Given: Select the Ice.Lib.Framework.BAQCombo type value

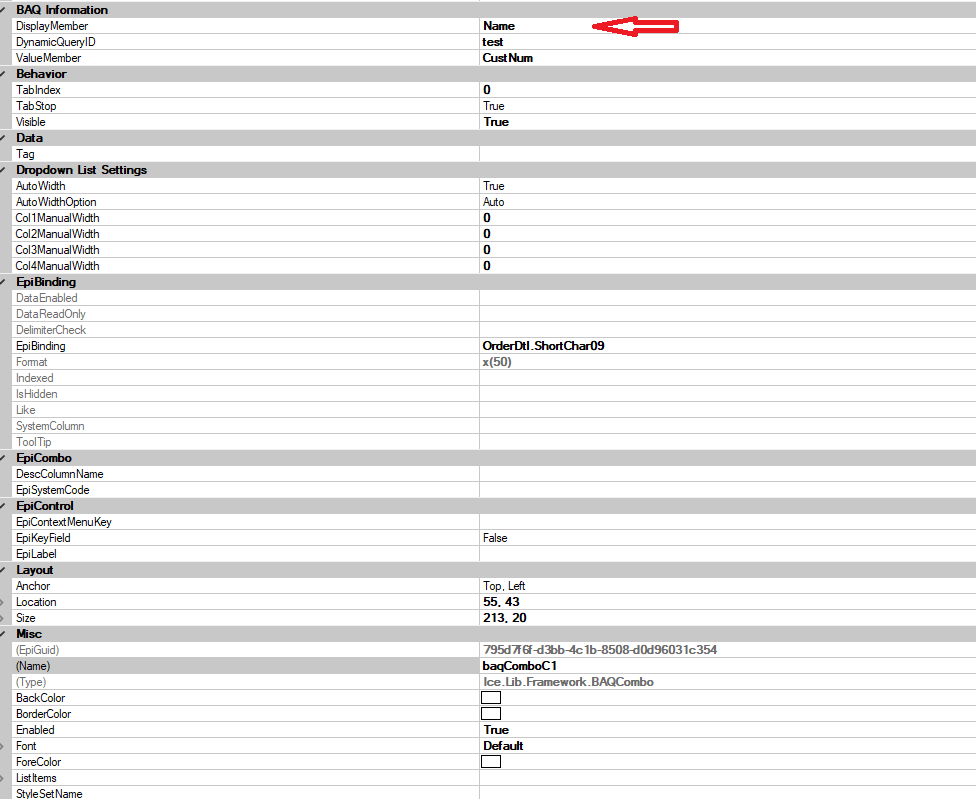Looking at the screenshot, I should (568, 682).
